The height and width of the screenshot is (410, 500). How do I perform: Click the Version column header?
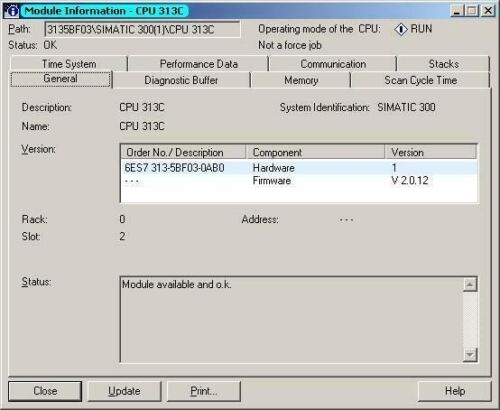pyautogui.click(x=430, y=152)
